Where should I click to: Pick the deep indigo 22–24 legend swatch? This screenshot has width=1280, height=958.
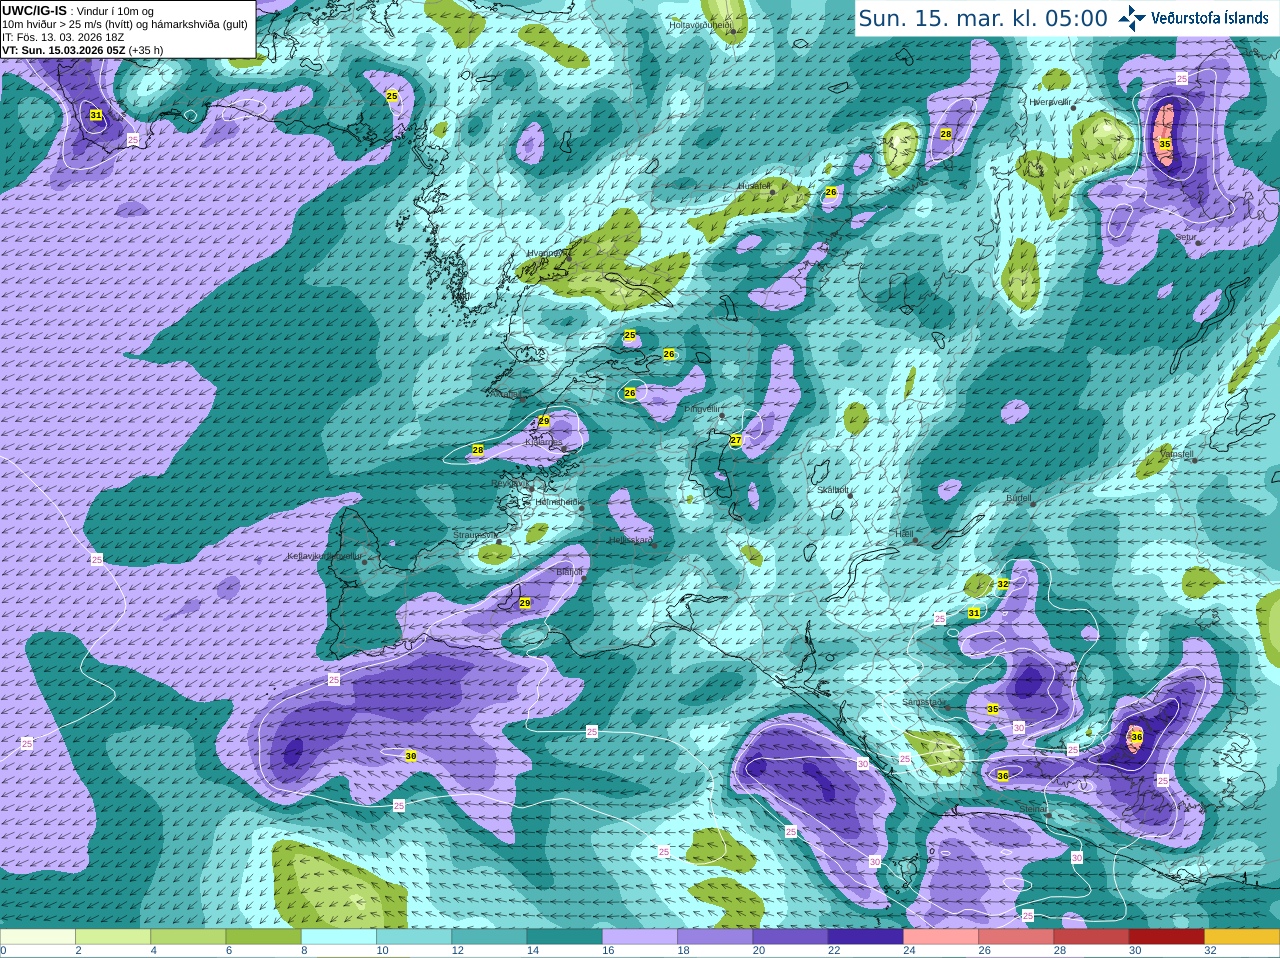(866, 937)
